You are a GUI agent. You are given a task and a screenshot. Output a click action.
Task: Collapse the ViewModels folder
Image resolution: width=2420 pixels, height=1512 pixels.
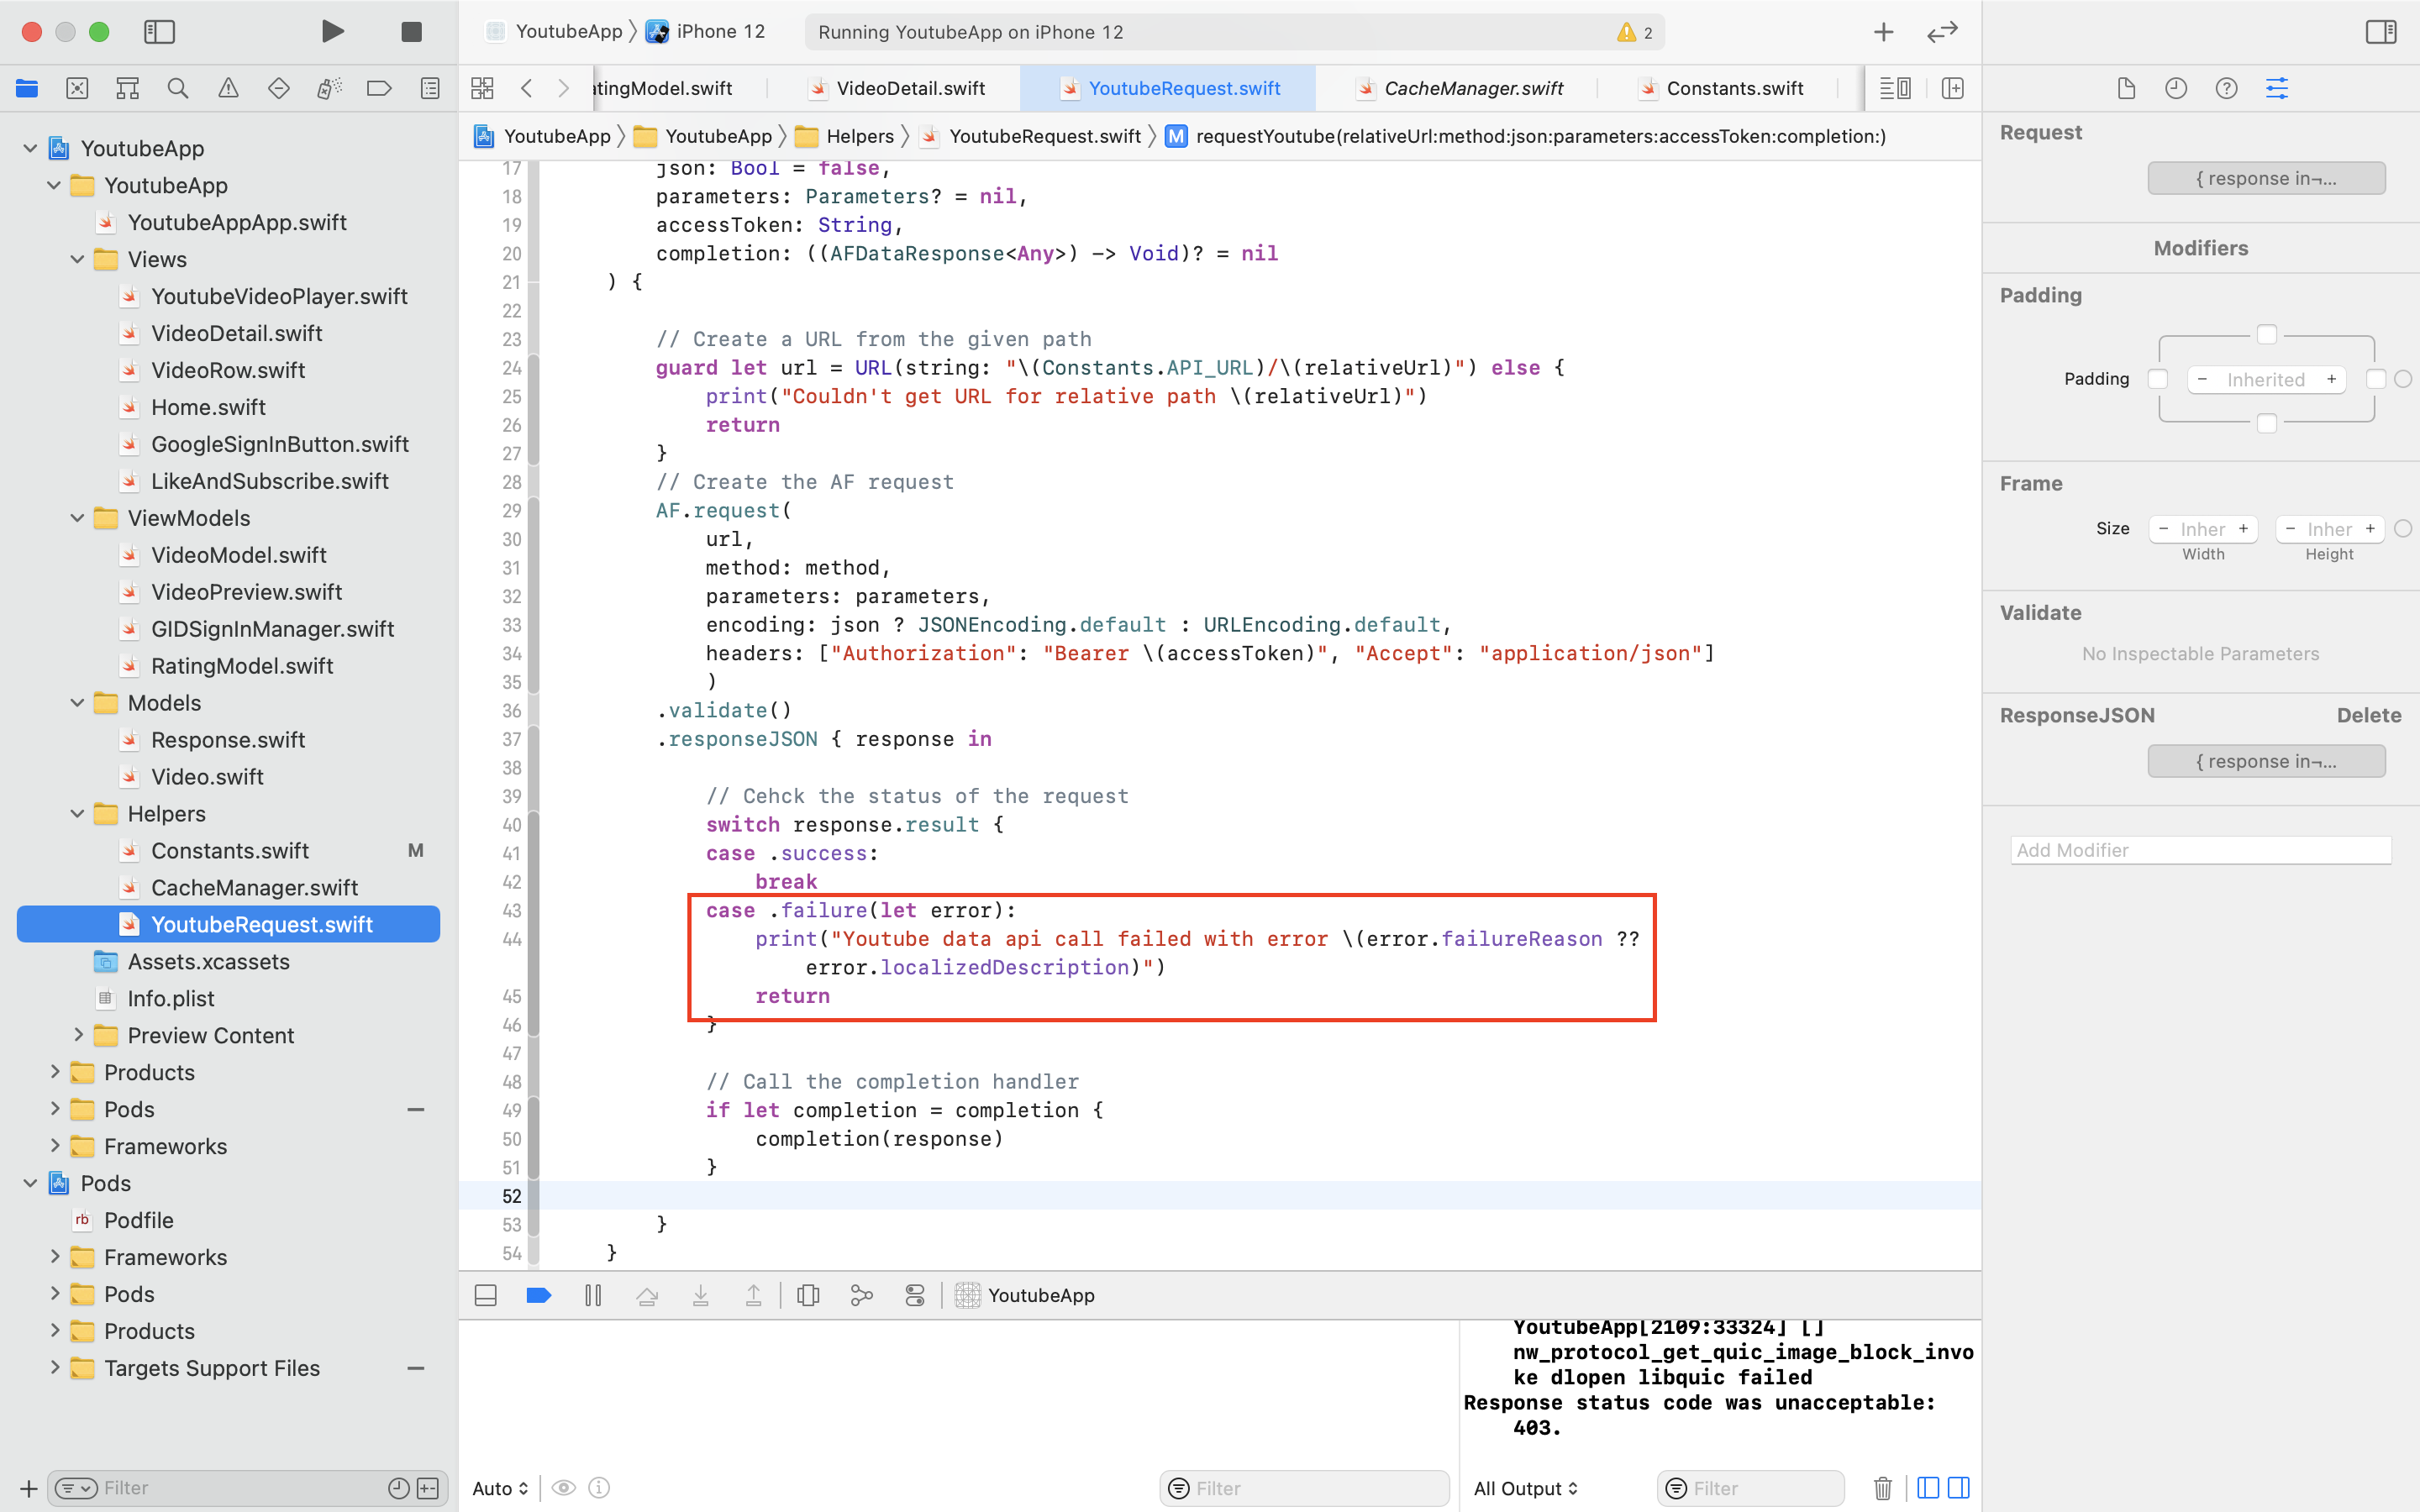pos(78,518)
